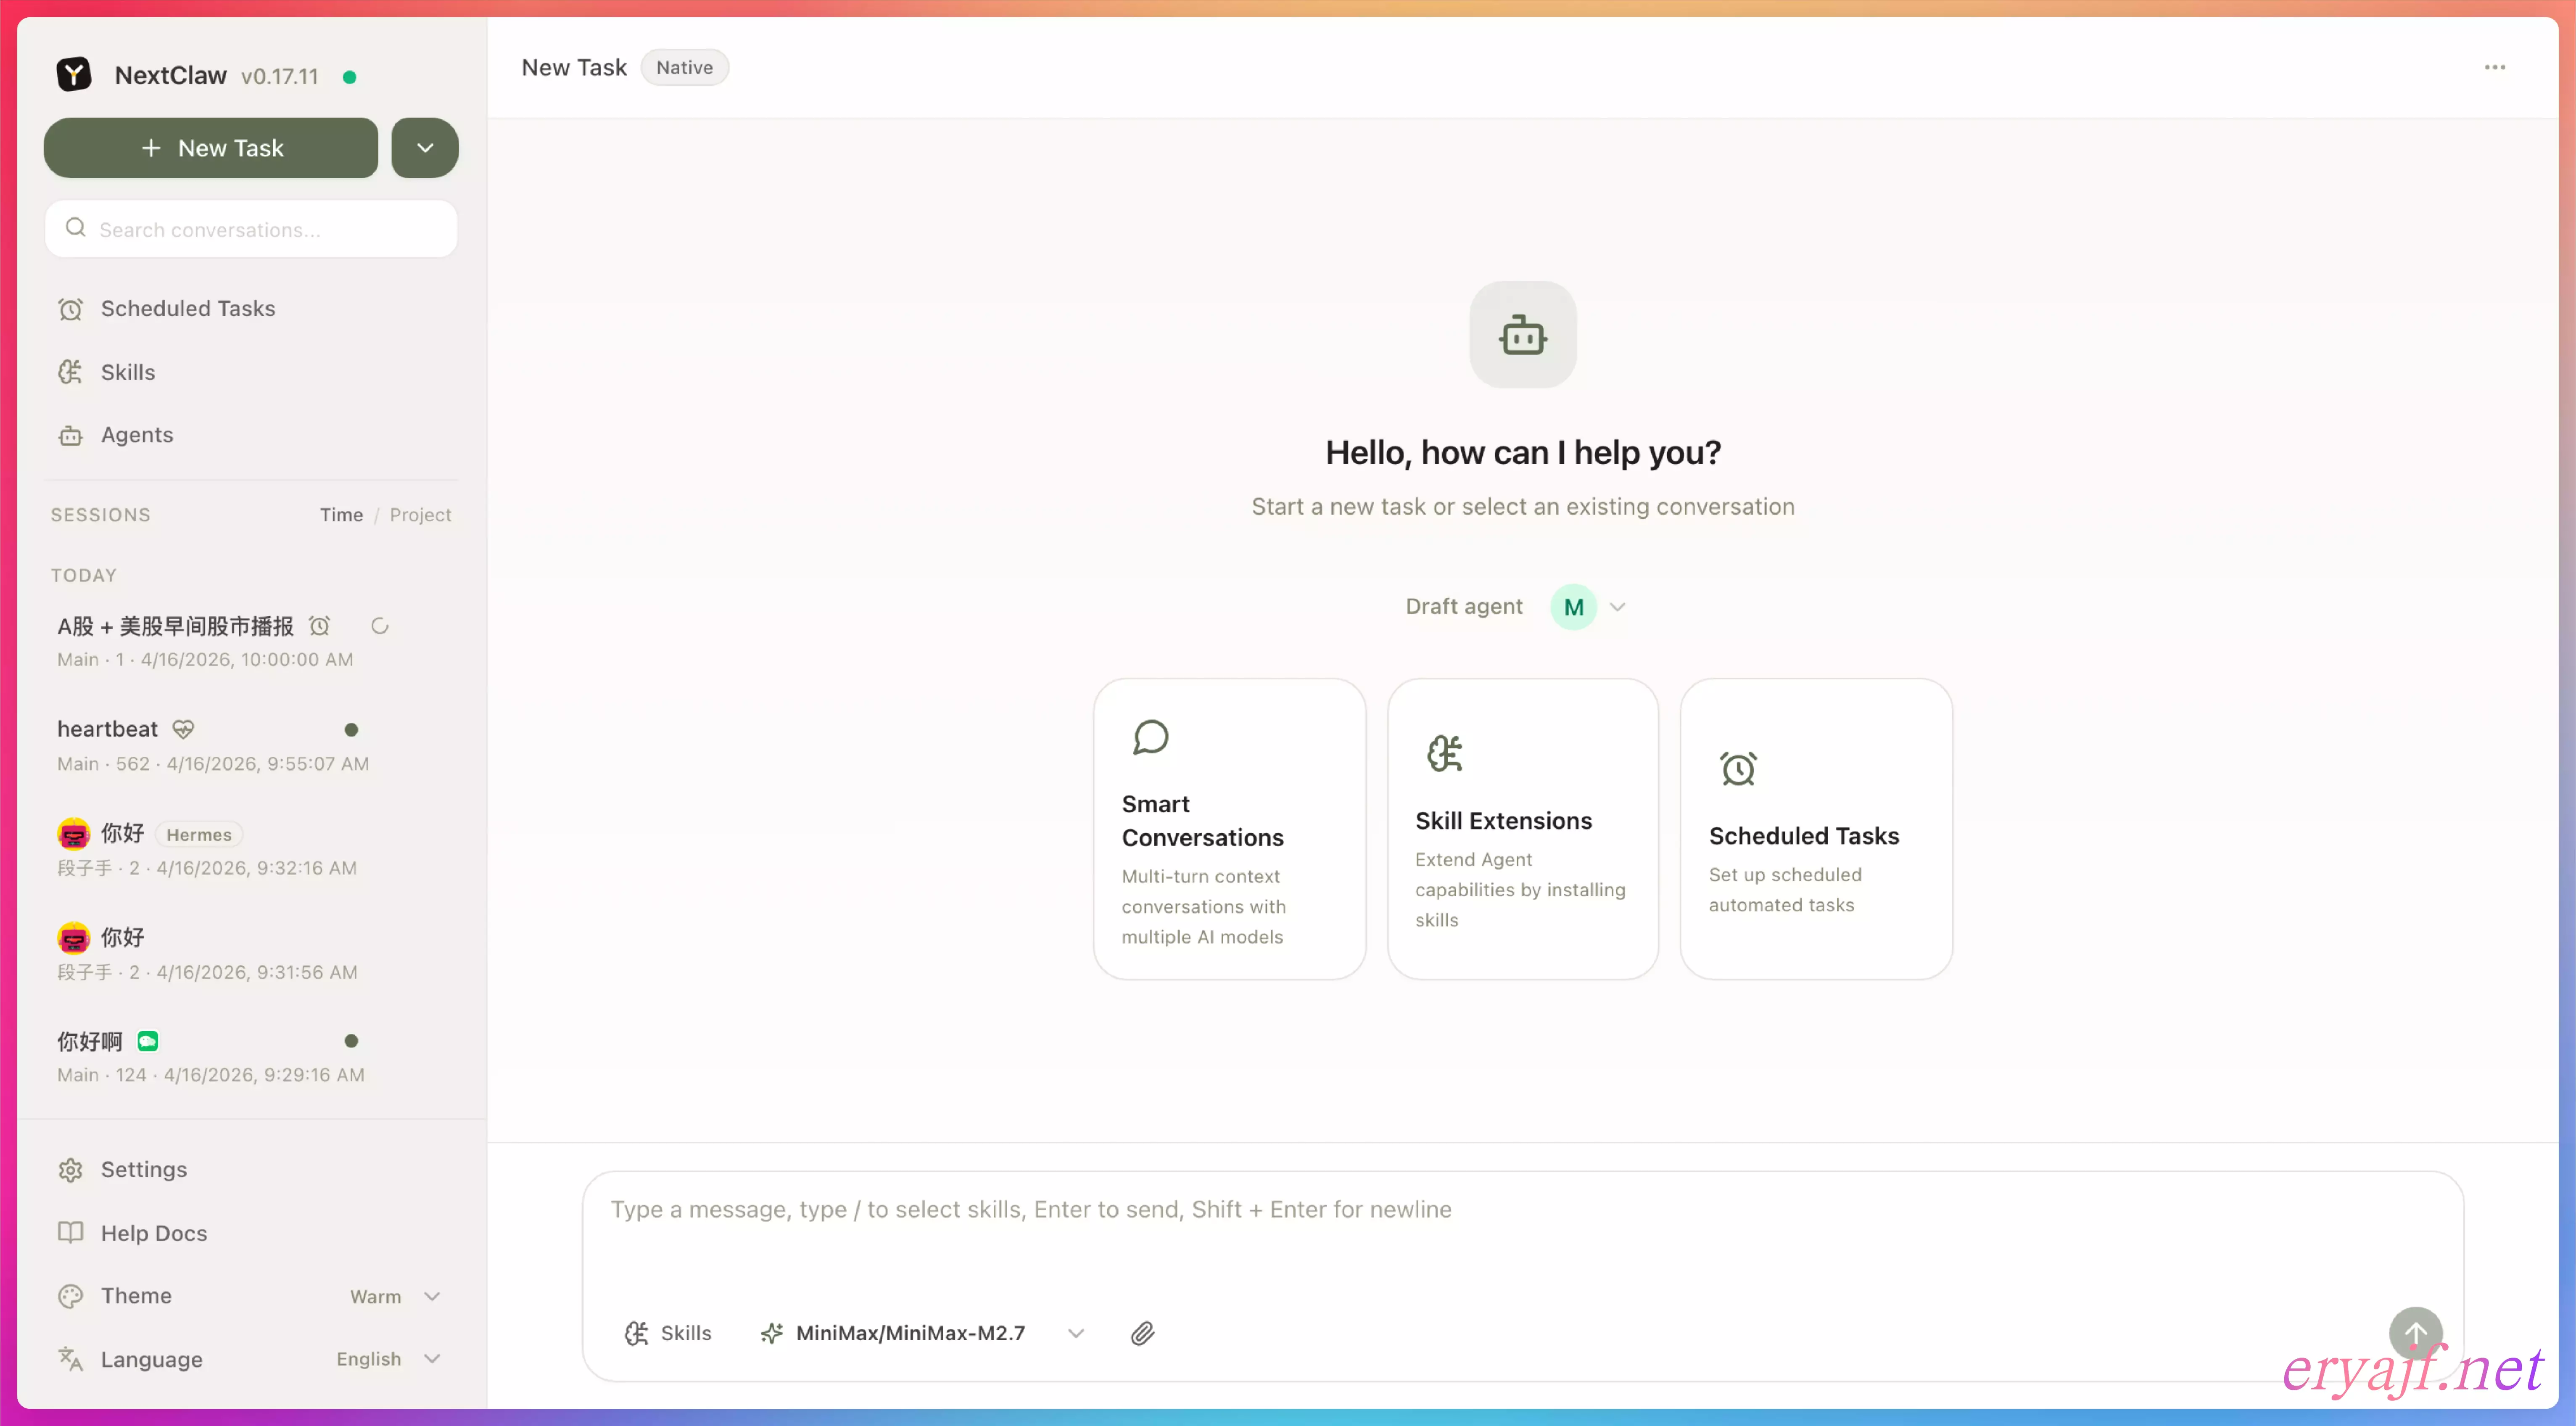Open Scheduled Tasks in the sidebar
This screenshot has height=1426, width=2576.
(250, 309)
